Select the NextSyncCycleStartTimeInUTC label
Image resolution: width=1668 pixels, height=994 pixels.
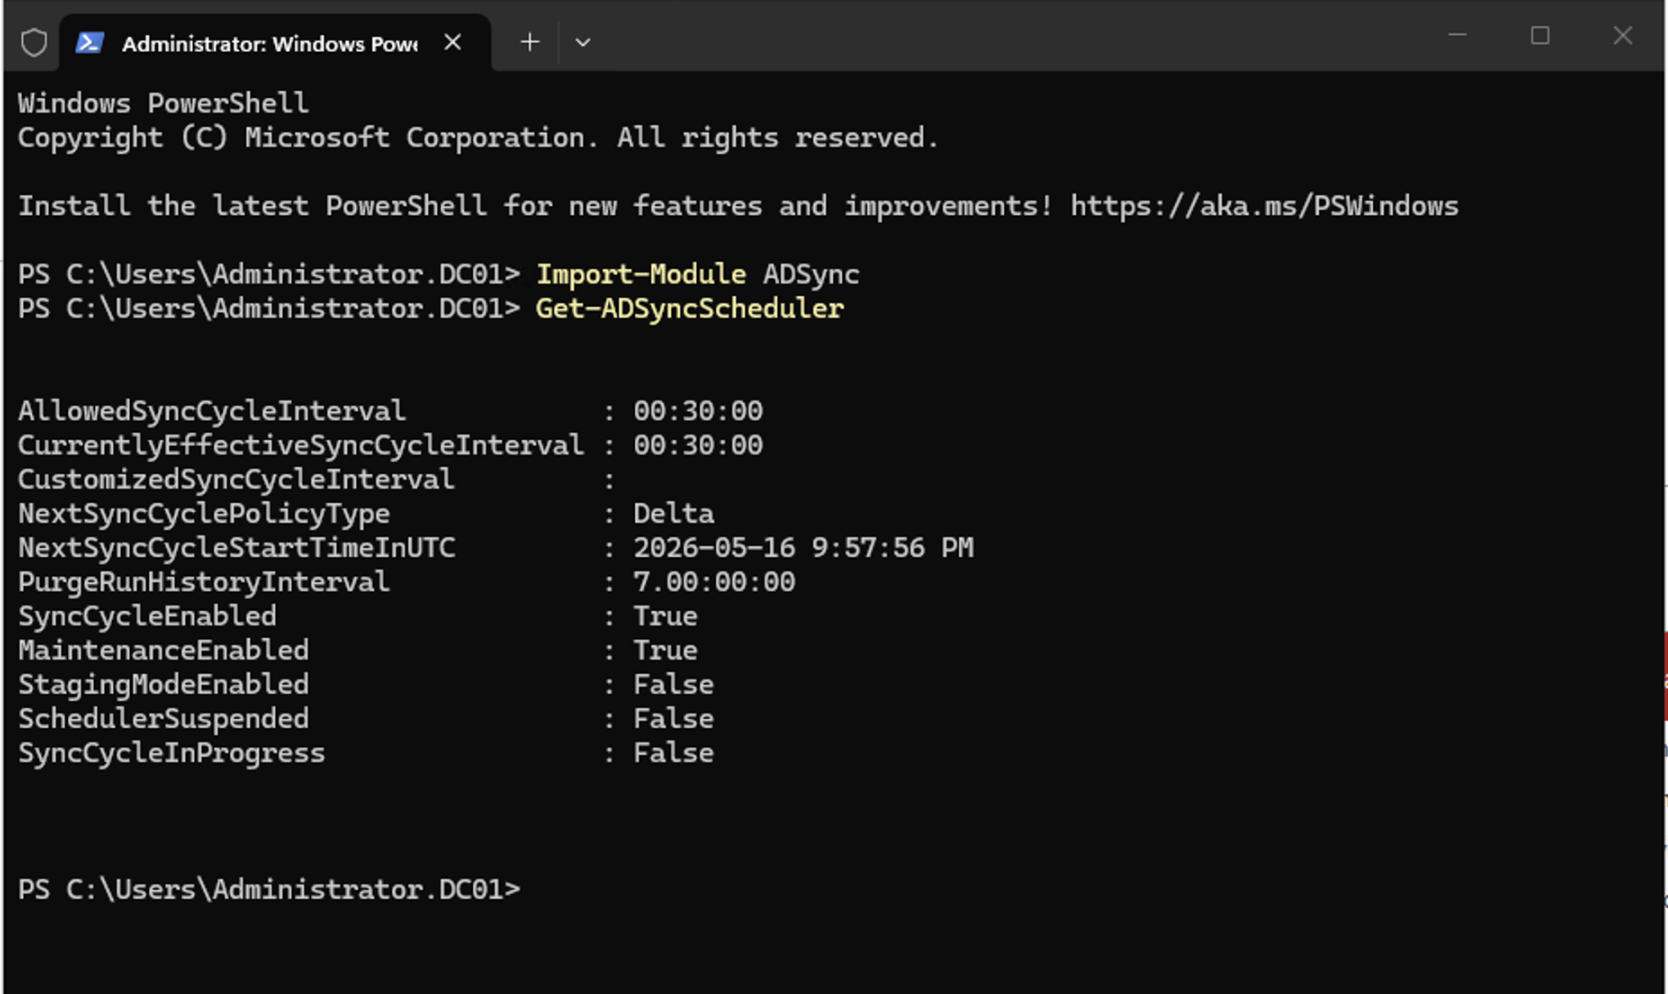pyautogui.click(x=237, y=547)
